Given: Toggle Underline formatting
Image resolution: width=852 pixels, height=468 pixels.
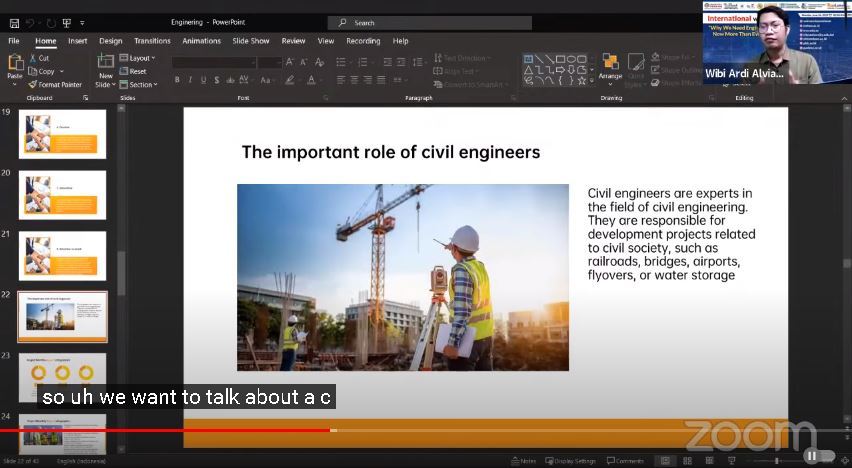Looking at the screenshot, I should [203, 80].
